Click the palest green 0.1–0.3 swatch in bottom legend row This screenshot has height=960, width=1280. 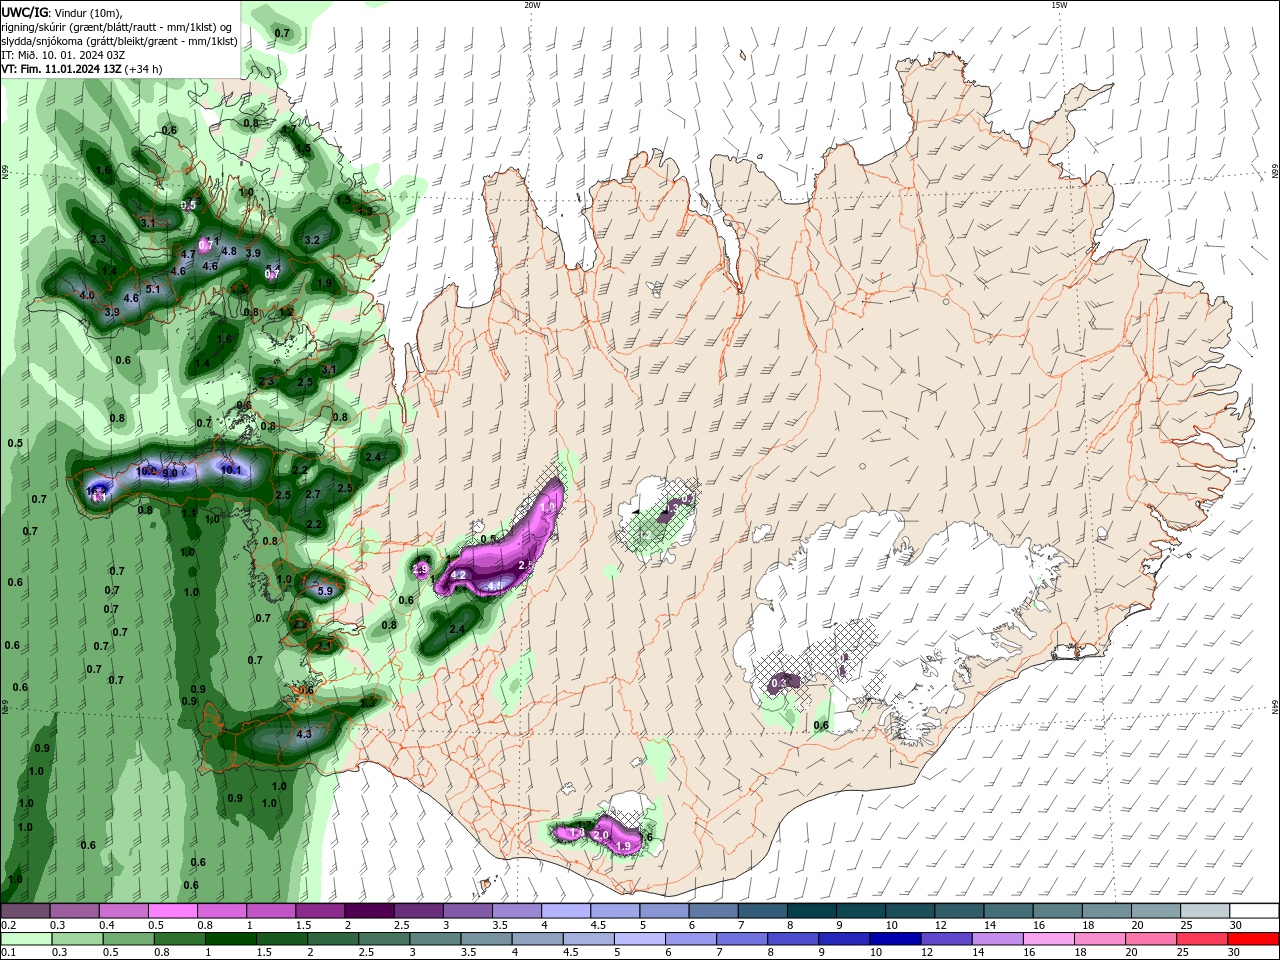pos(27,939)
